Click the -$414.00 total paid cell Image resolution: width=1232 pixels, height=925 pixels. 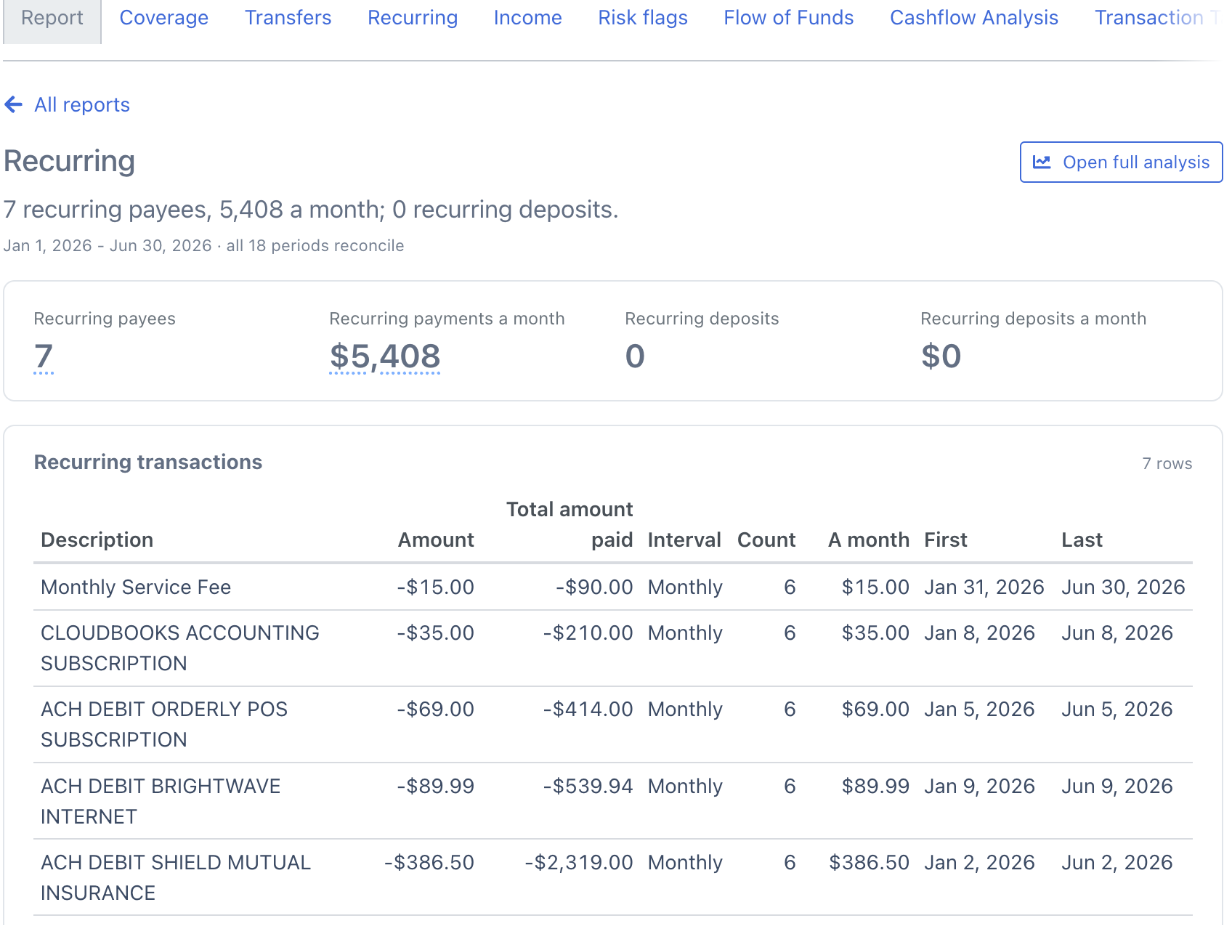(x=588, y=709)
